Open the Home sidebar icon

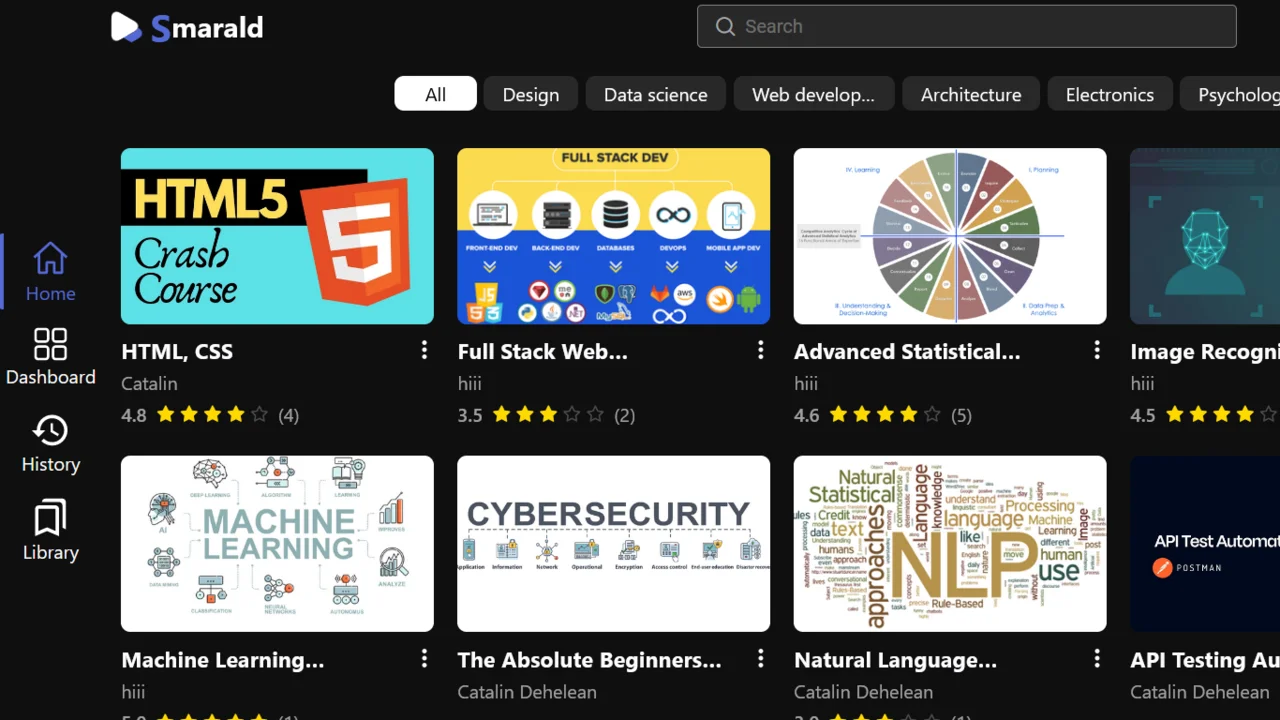pos(50,259)
